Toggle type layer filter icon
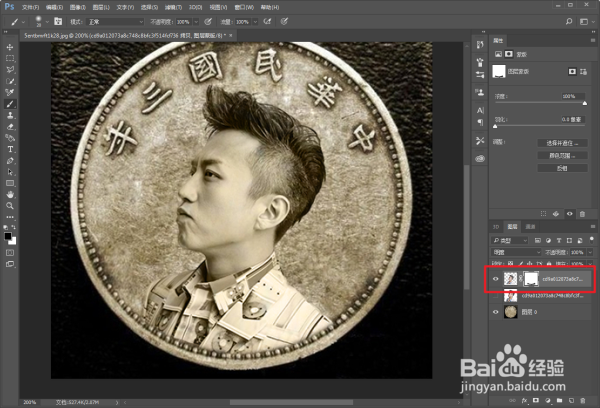 [559, 240]
